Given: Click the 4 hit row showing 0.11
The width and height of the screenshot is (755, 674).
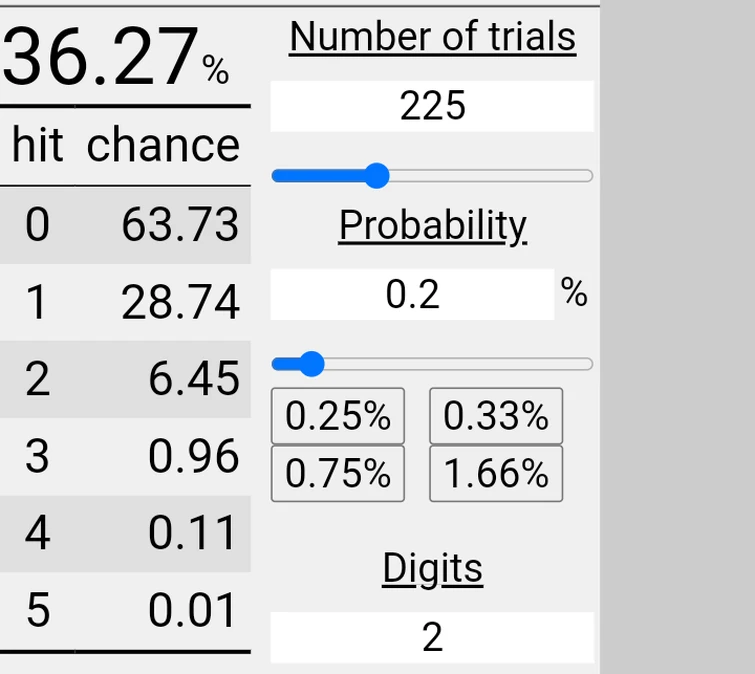Looking at the screenshot, I should (125, 533).
